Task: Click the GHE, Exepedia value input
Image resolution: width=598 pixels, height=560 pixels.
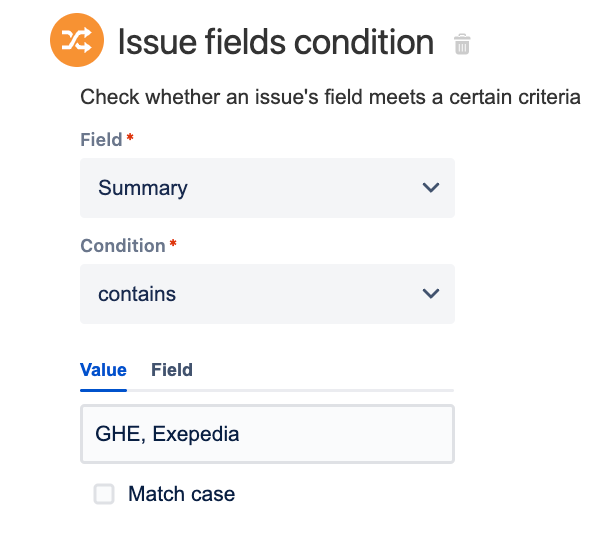Action: coord(267,434)
